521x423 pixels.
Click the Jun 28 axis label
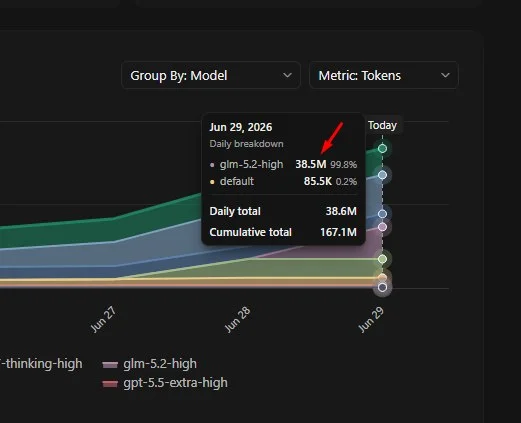237,319
